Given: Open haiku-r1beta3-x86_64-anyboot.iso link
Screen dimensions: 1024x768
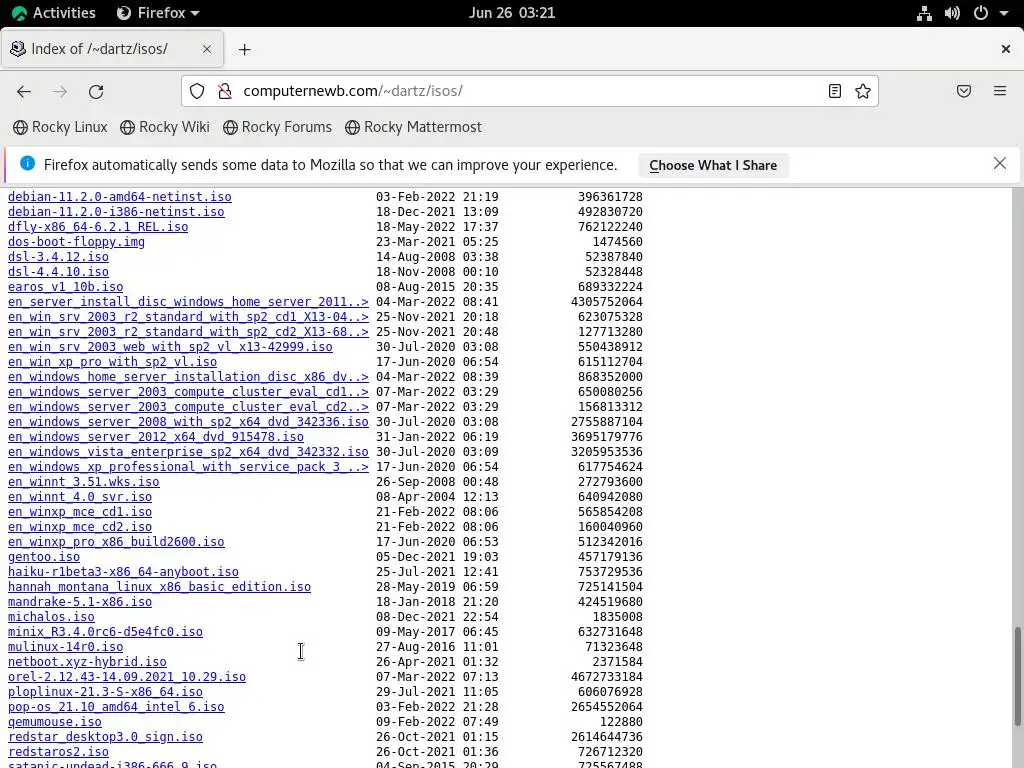Looking at the screenshot, I should tap(123, 572).
